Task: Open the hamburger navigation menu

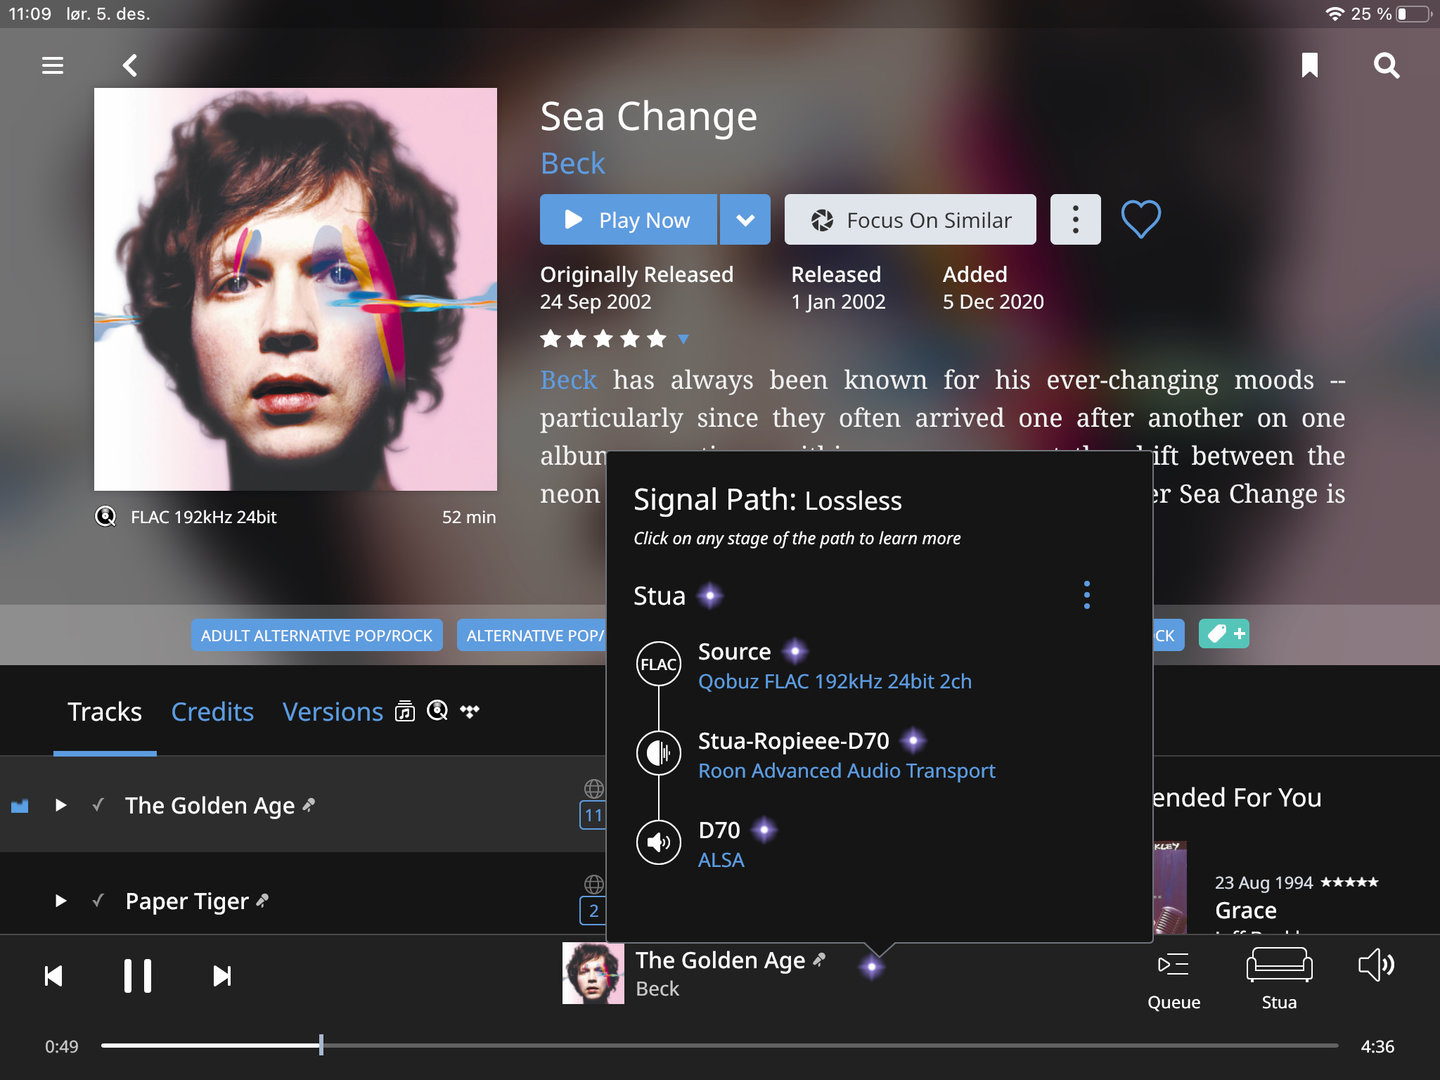Action: point(53,66)
